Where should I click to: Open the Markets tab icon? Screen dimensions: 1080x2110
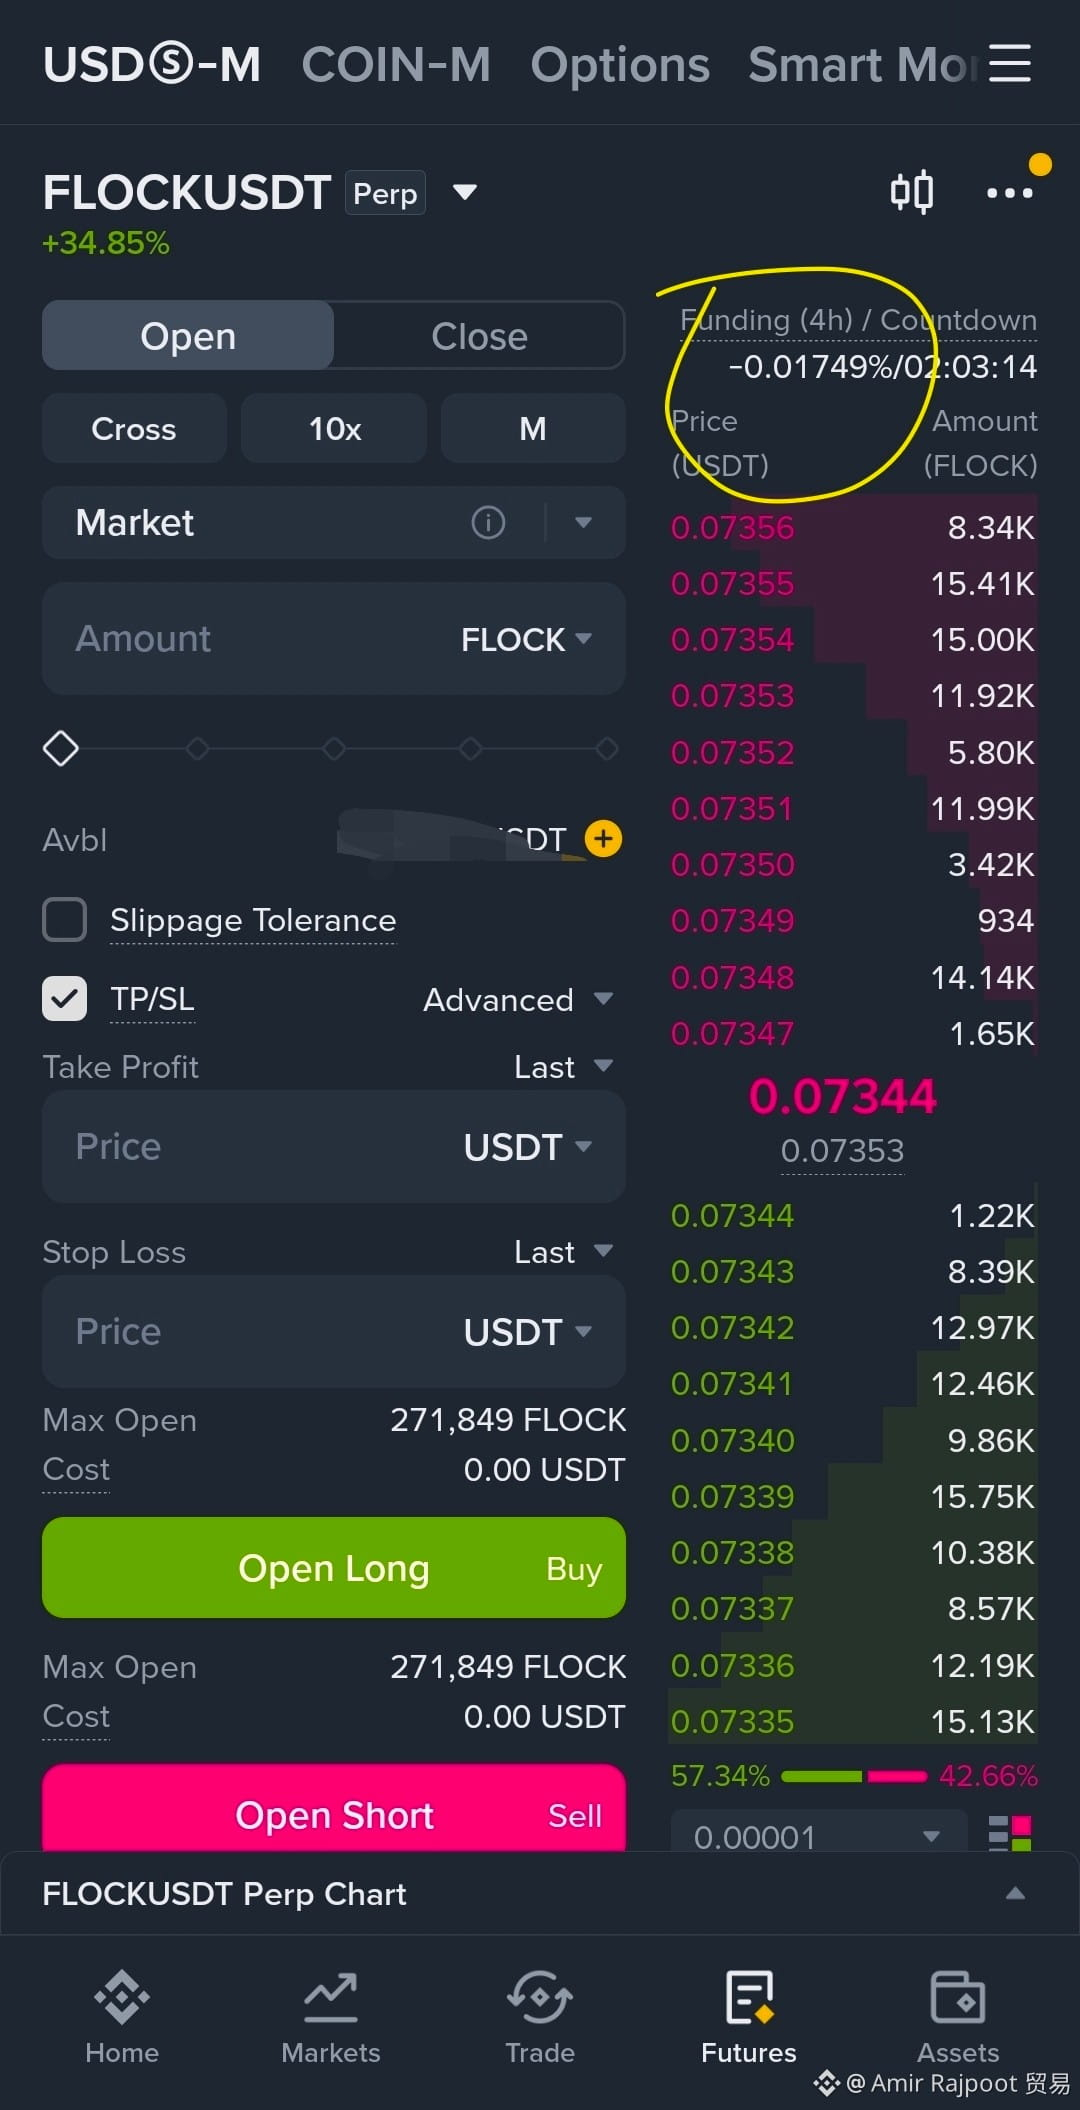(x=331, y=1997)
